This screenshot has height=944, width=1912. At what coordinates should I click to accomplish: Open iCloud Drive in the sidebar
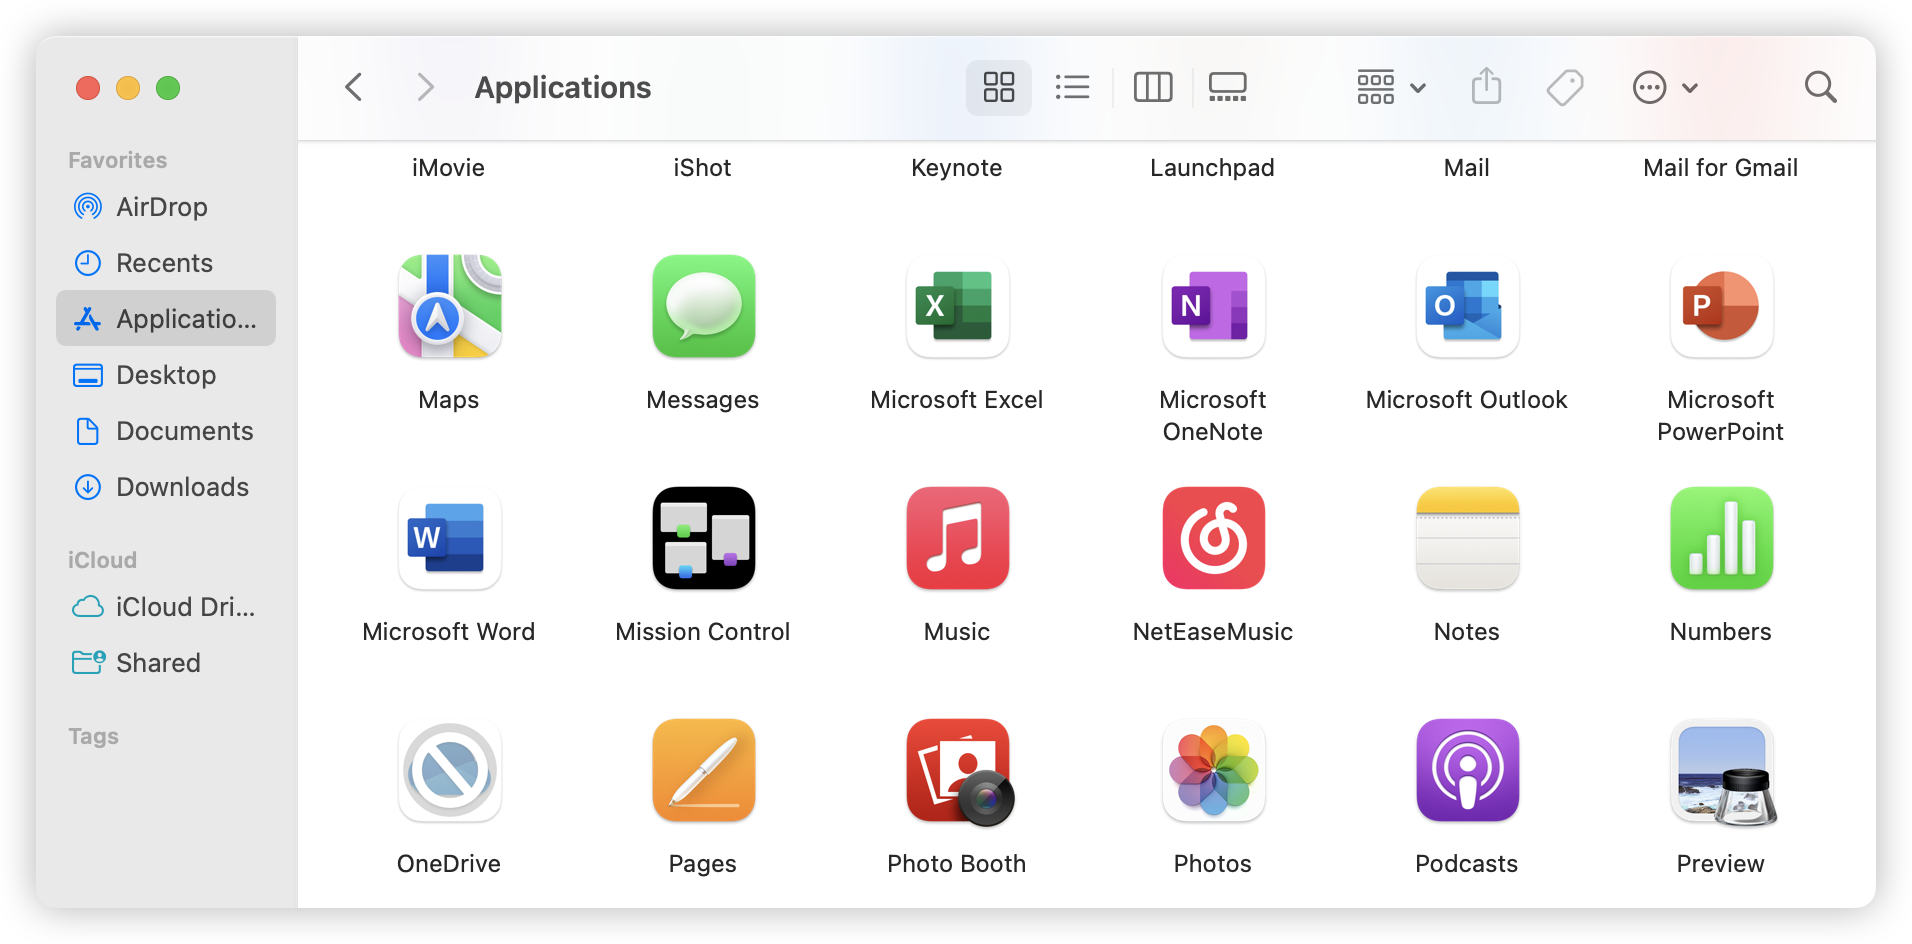pyautogui.click(x=166, y=607)
